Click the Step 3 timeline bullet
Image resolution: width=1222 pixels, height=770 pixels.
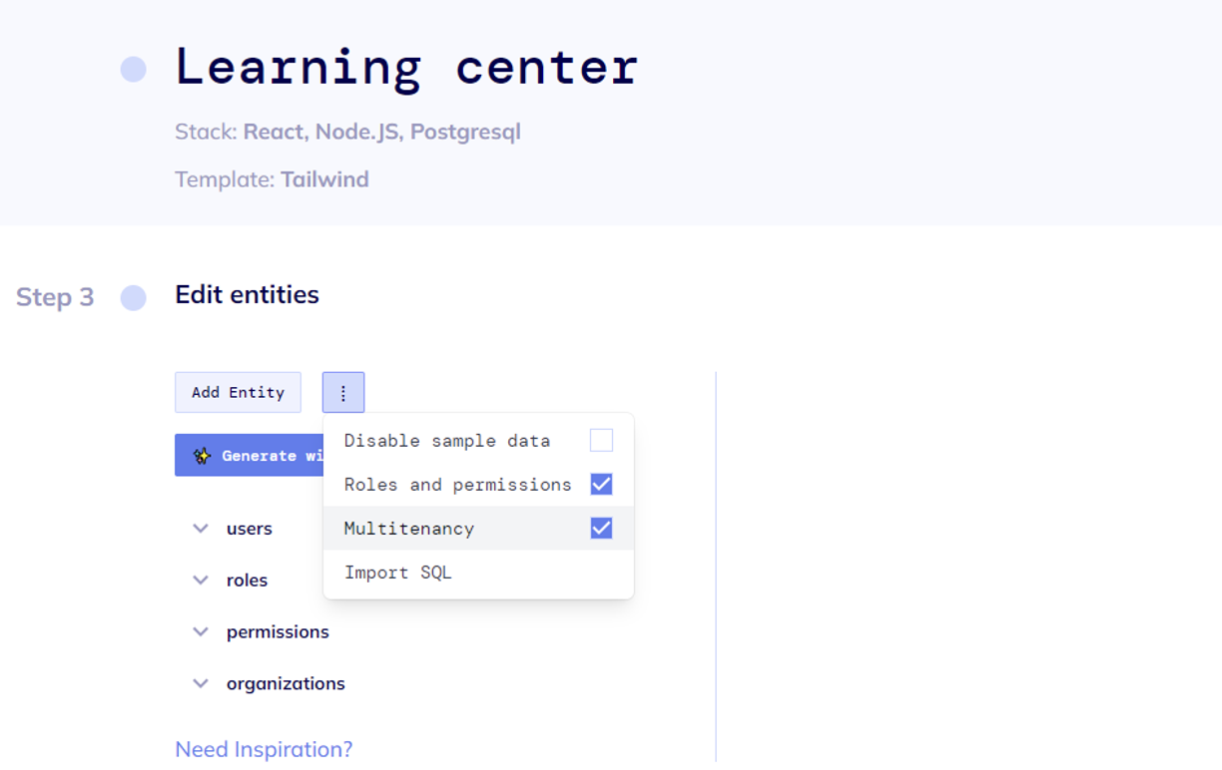coord(133,298)
